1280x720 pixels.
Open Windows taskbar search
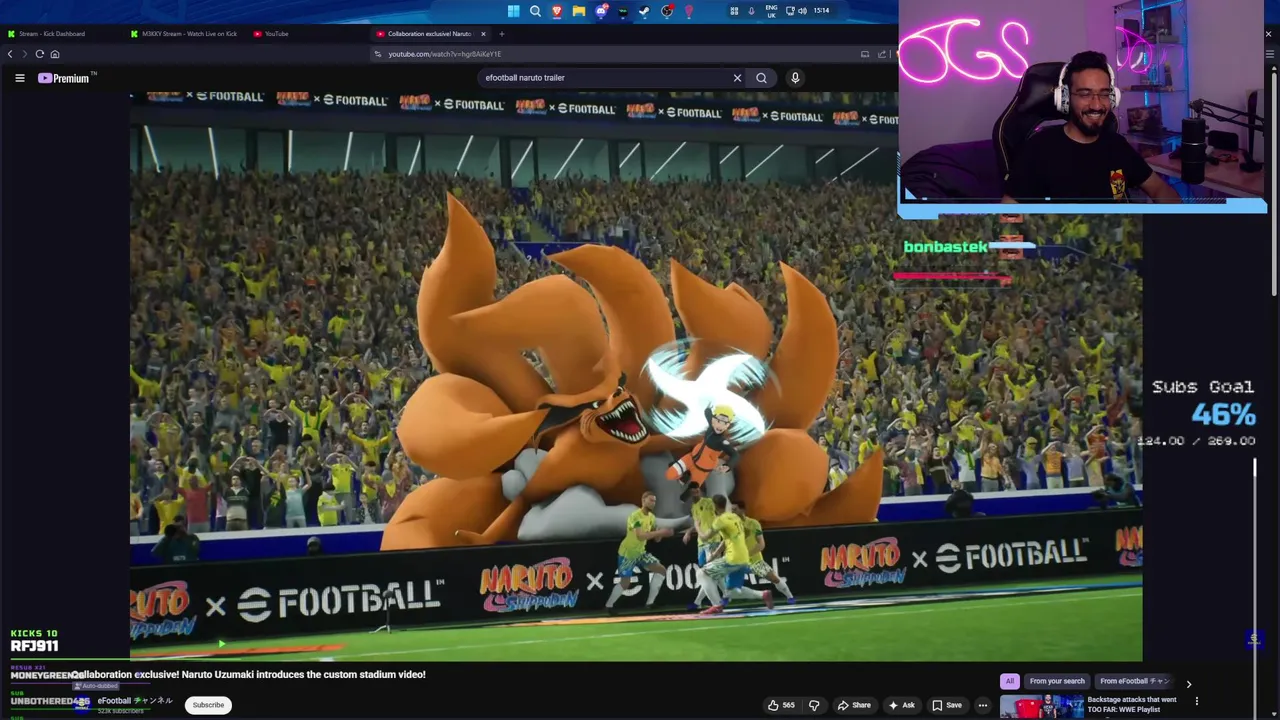click(535, 11)
